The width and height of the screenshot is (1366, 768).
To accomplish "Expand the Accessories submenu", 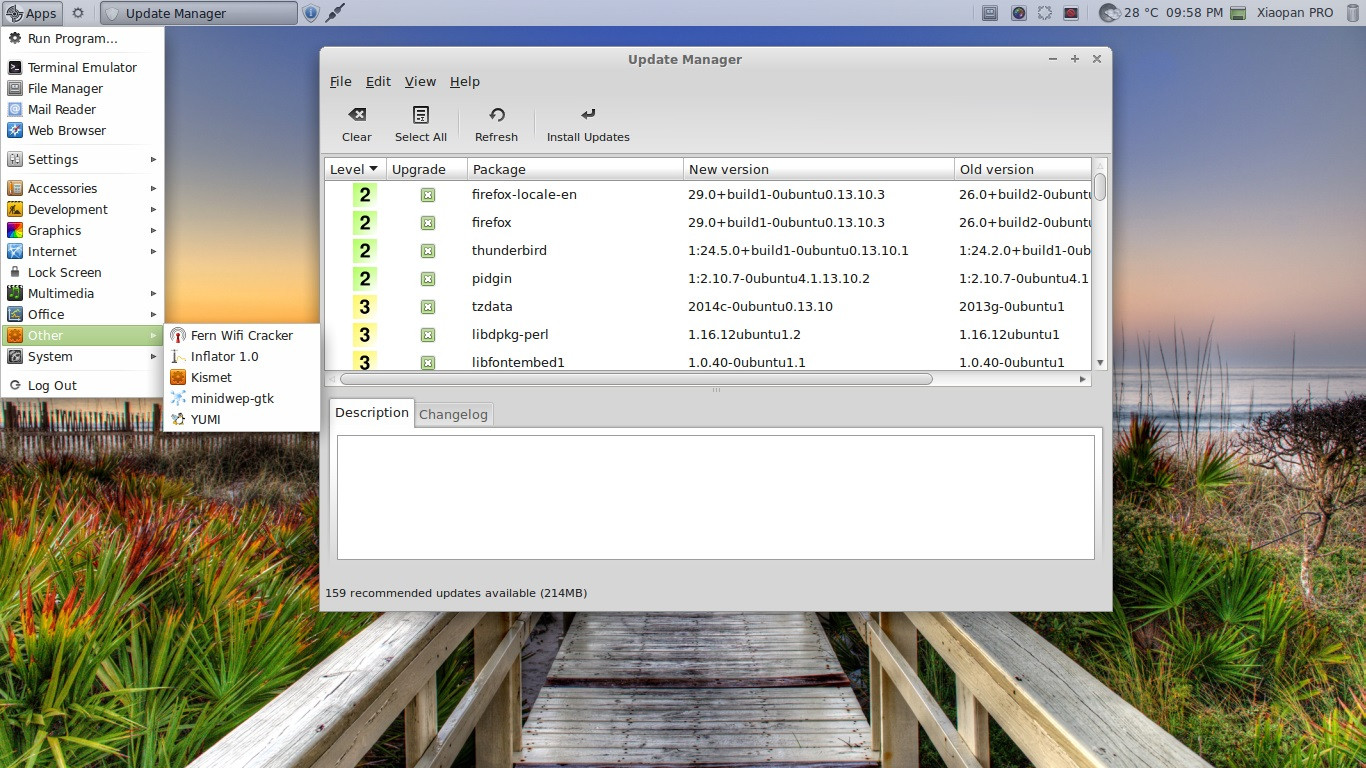I will [x=82, y=188].
